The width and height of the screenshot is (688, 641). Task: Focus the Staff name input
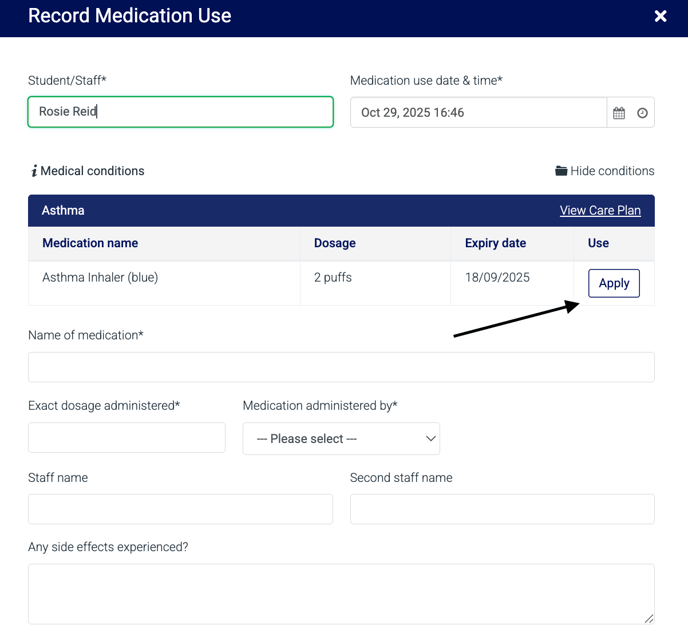(x=180, y=509)
